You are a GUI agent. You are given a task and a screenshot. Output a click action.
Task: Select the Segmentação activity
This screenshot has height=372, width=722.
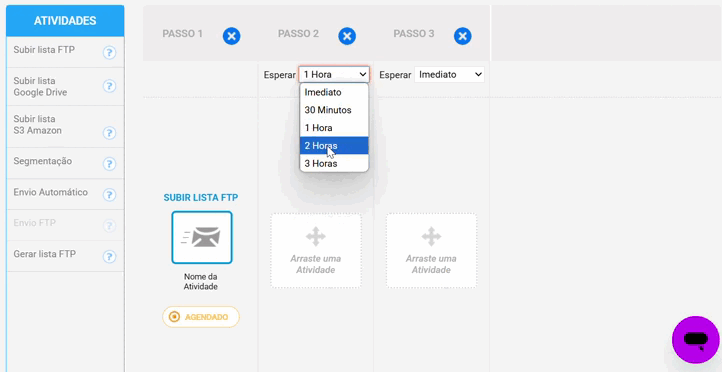65,163
